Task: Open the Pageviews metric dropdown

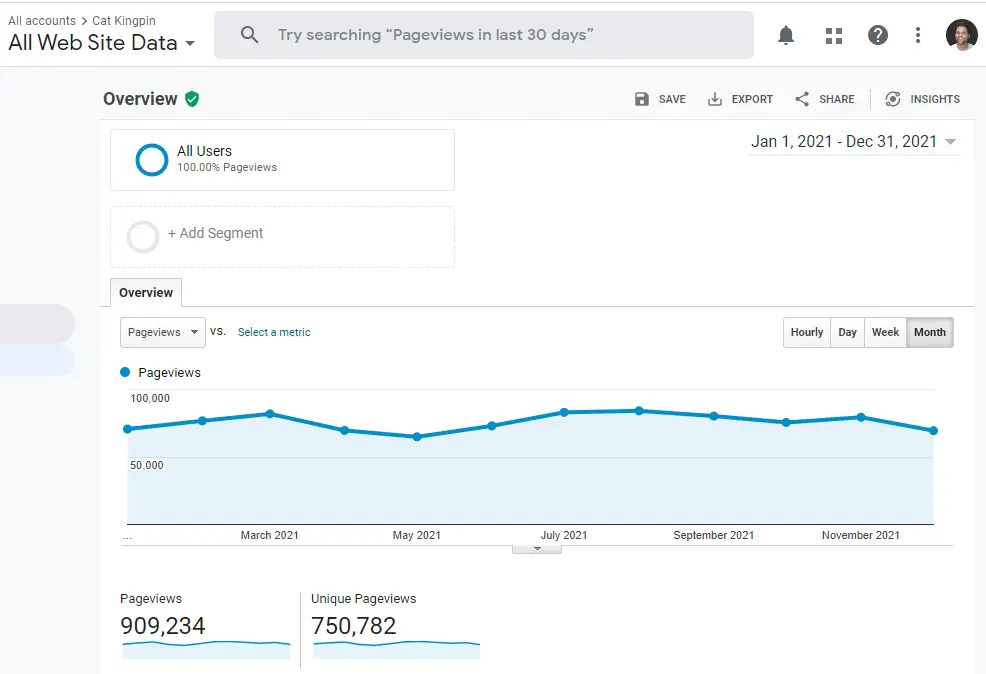Action: tap(163, 332)
